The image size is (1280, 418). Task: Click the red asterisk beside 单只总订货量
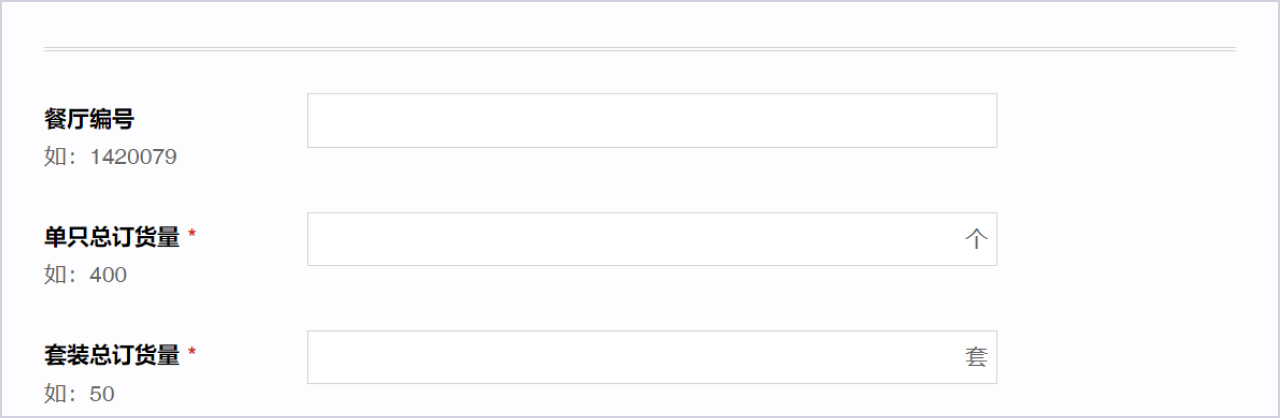click(x=192, y=235)
